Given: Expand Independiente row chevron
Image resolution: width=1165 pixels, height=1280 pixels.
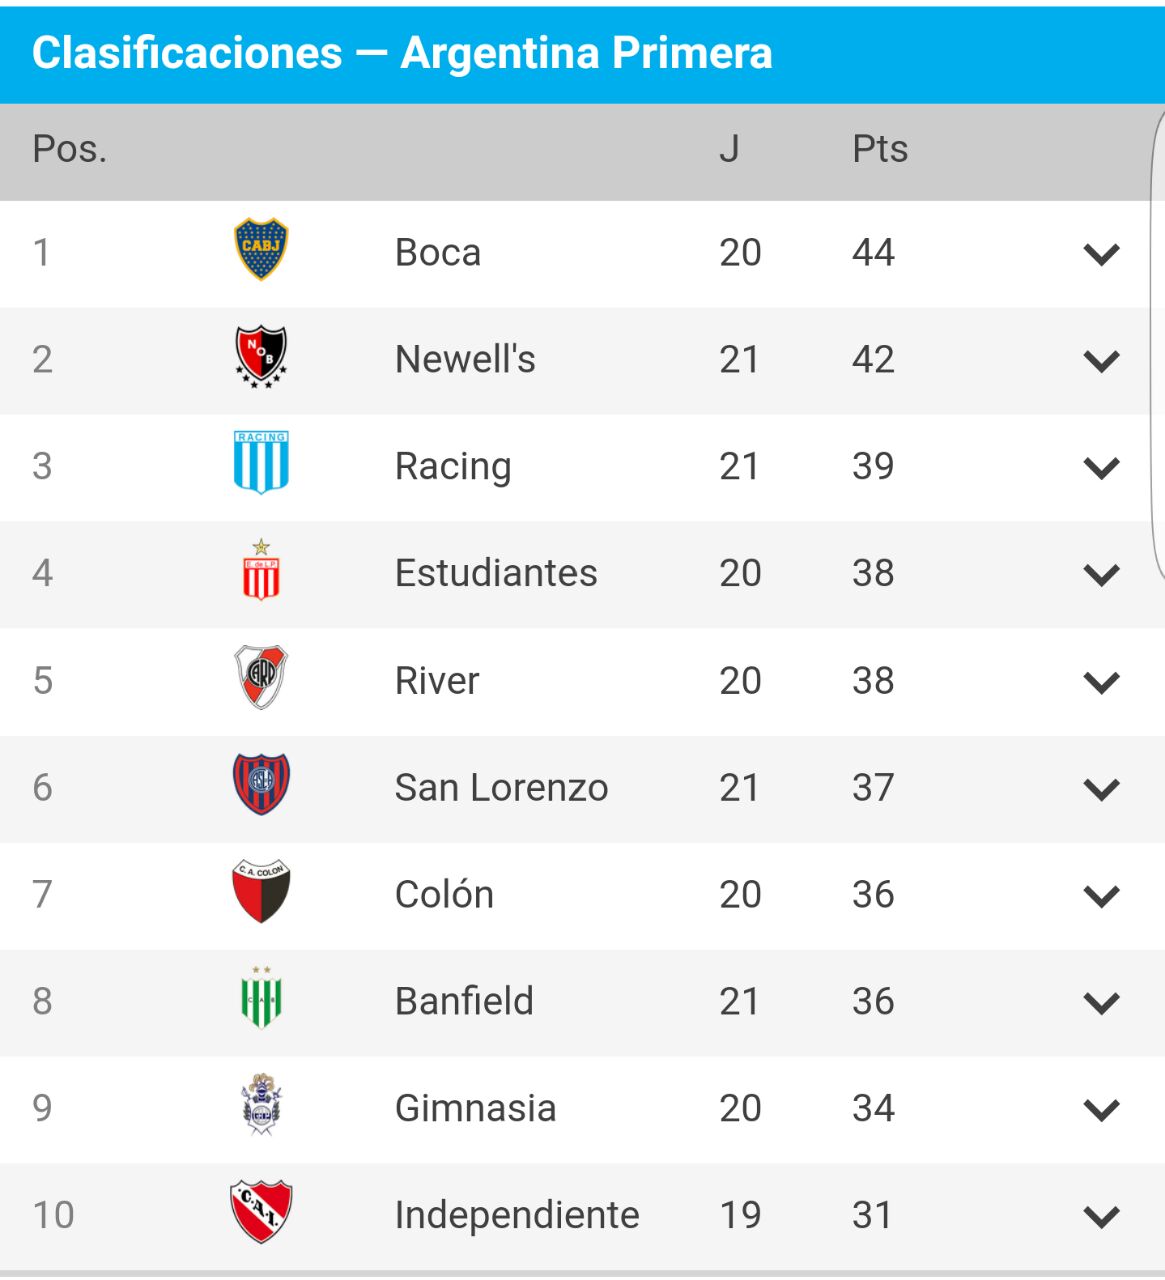Looking at the screenshot, I should point(1101,1217).
